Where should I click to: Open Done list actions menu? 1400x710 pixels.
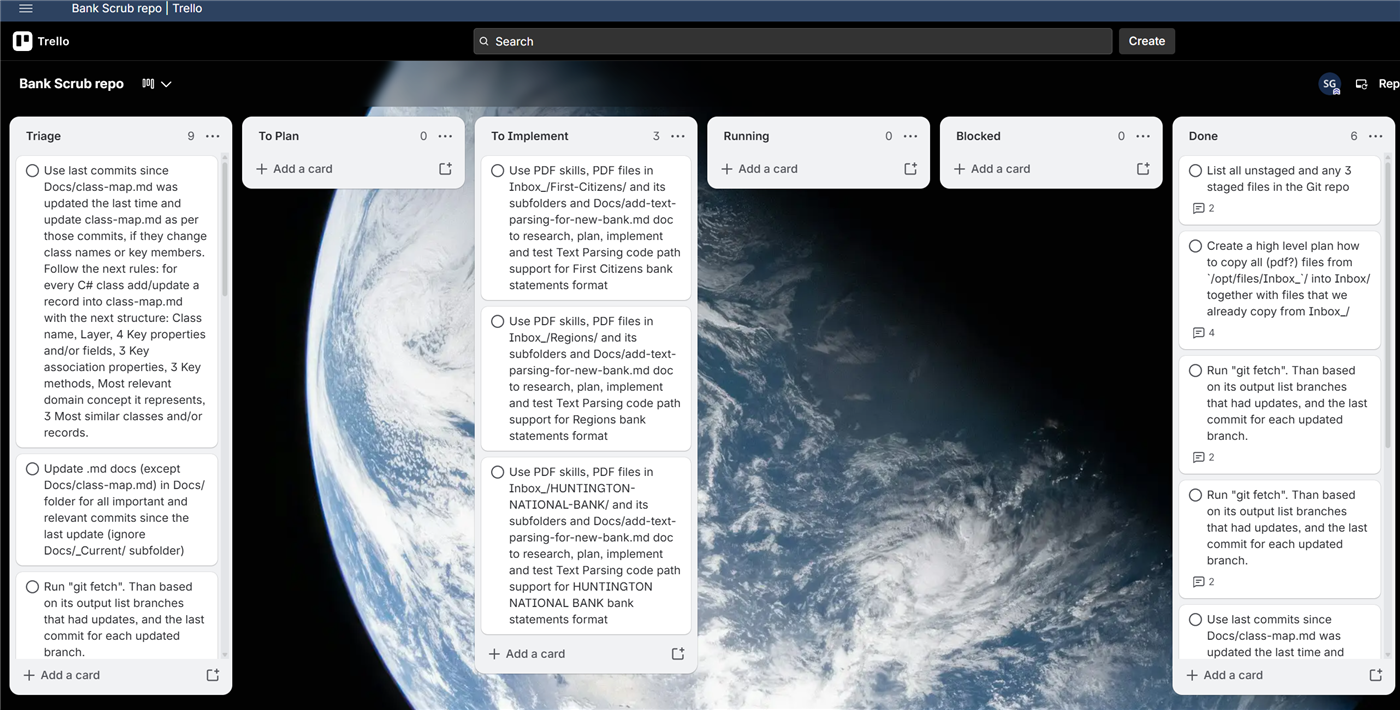click(x=1375, y=136)
